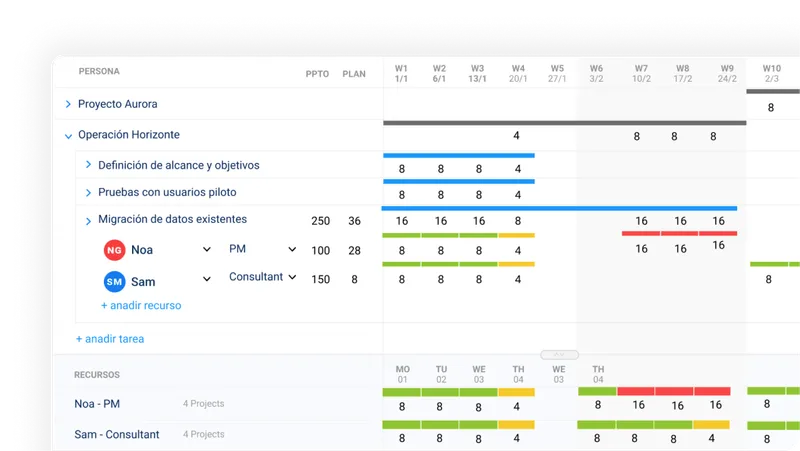The height and width of the screenshot is (451, 800).
Task: Click Sam's SM avatar icon
Action: click(x=114, y=282)
